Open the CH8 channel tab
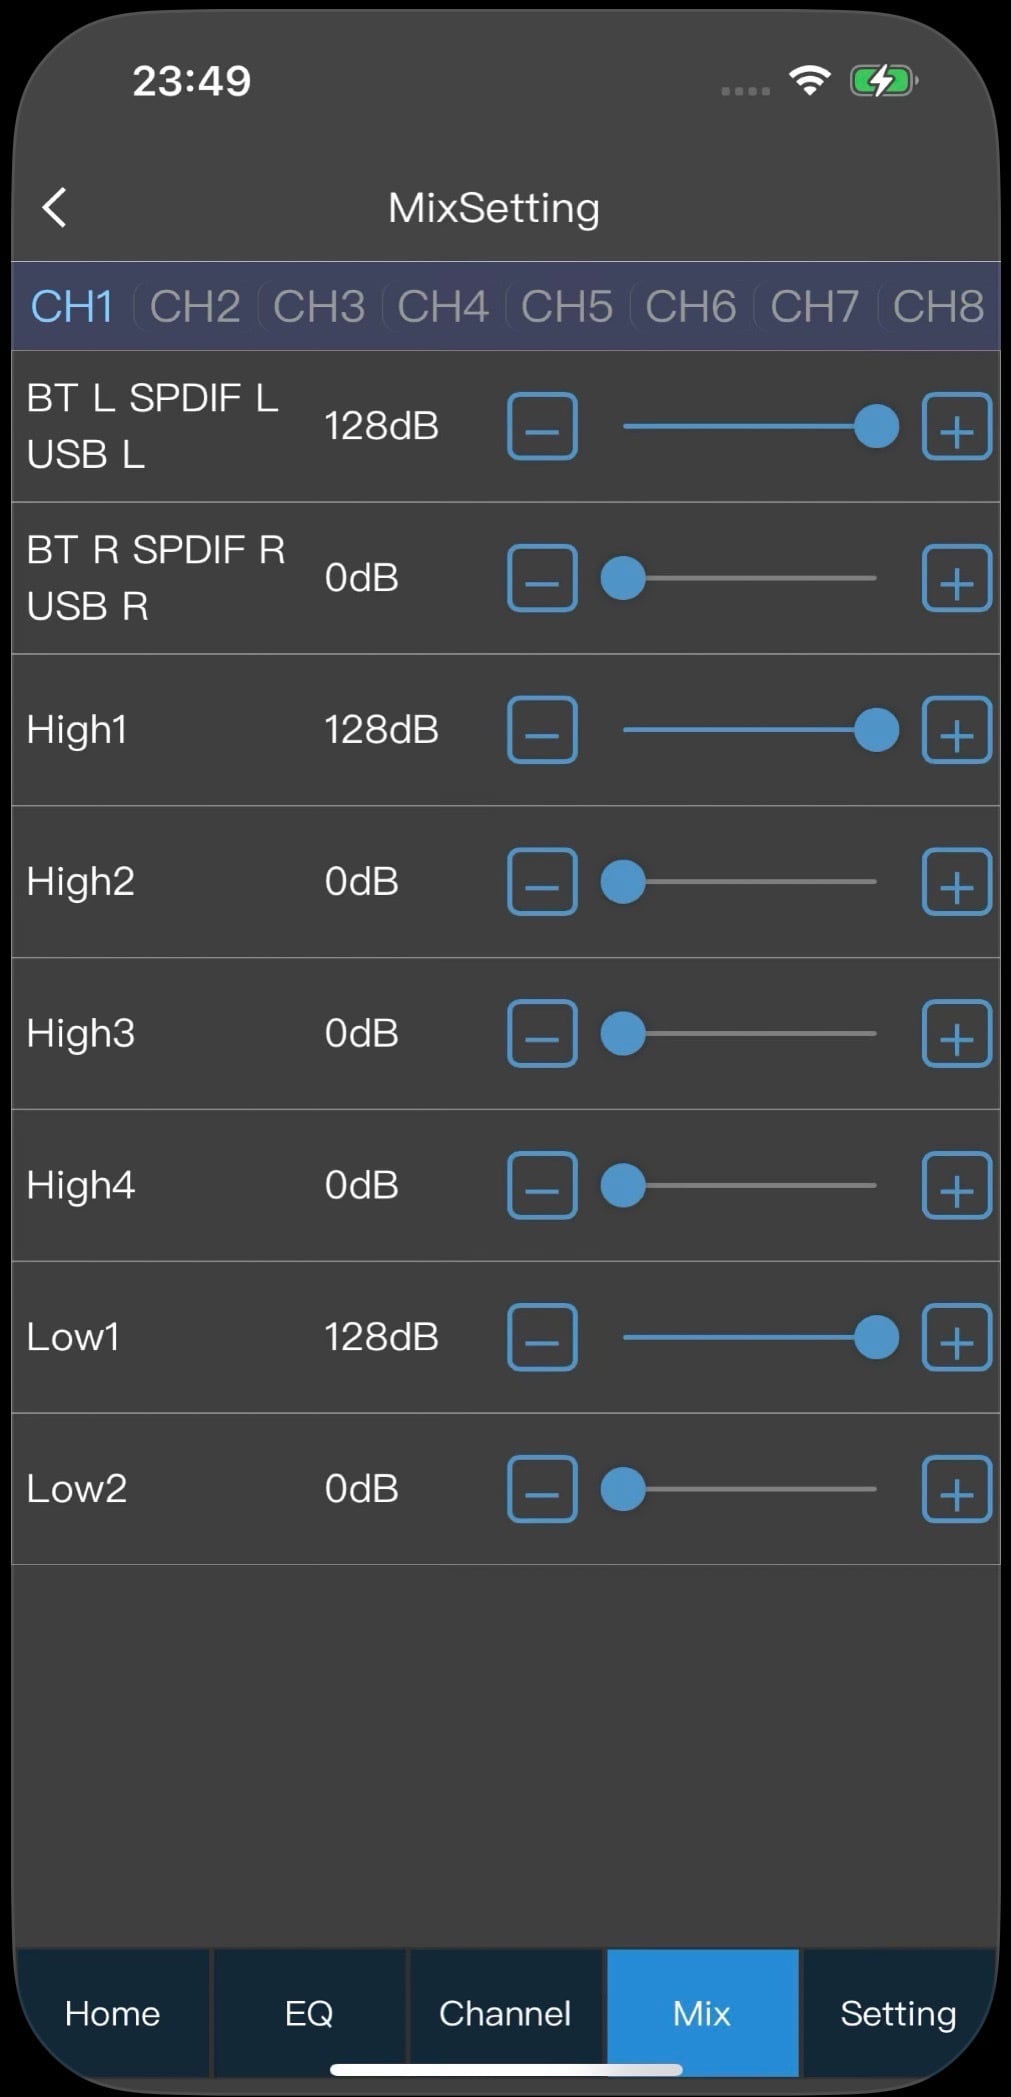 click(x=938, y=307)
